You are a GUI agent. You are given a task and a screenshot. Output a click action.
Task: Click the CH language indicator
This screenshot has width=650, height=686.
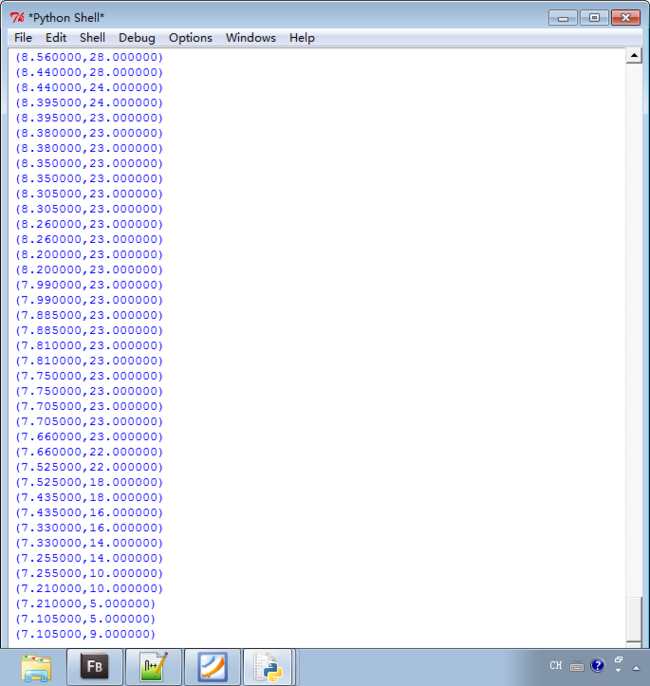coord(556,665)
